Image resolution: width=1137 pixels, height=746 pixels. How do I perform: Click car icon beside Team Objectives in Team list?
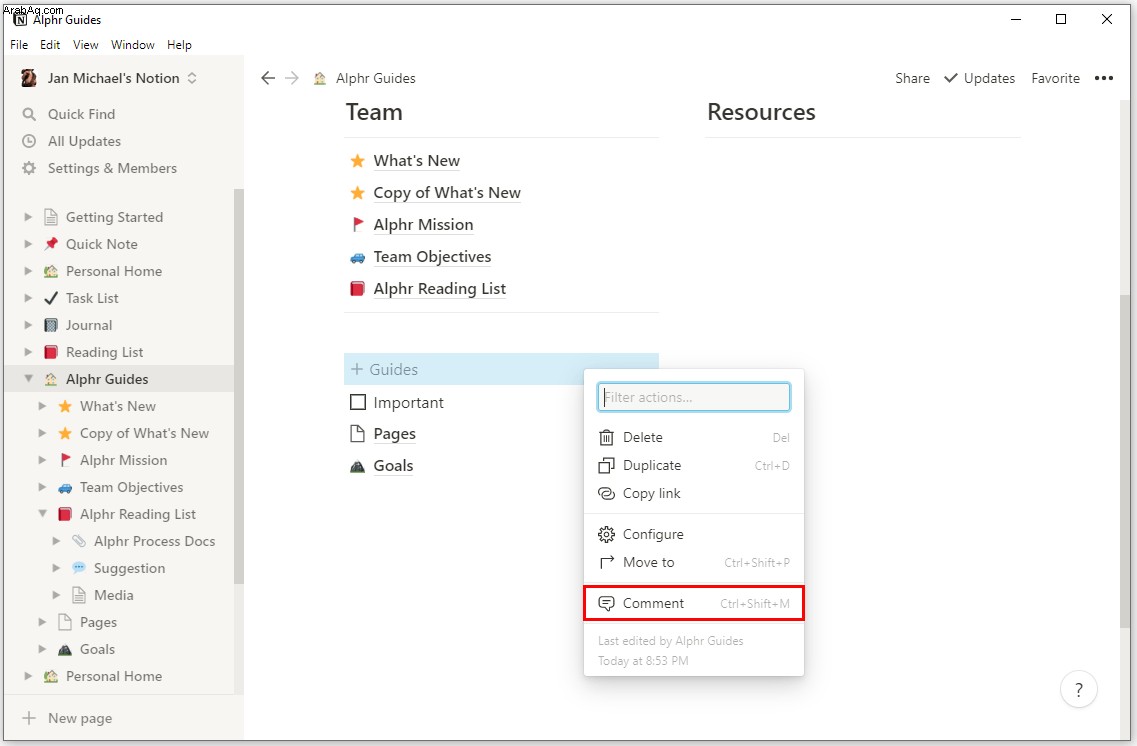point(357,257)
